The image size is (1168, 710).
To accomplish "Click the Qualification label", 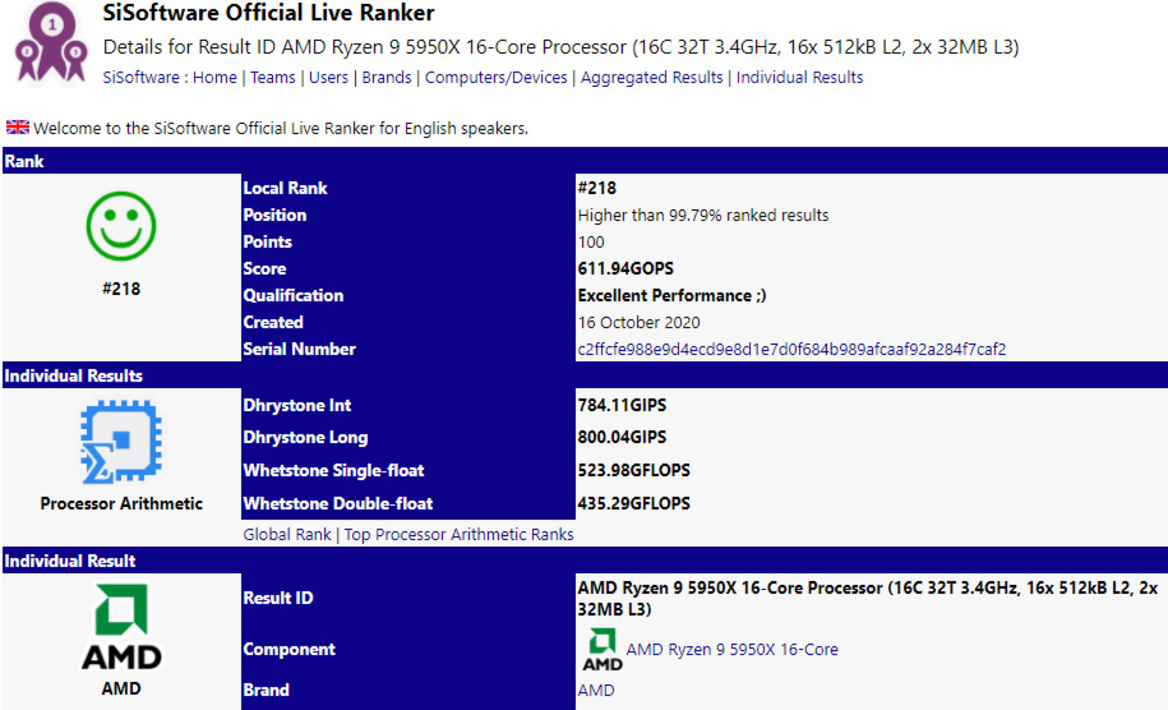I will [x=293, y=296].
